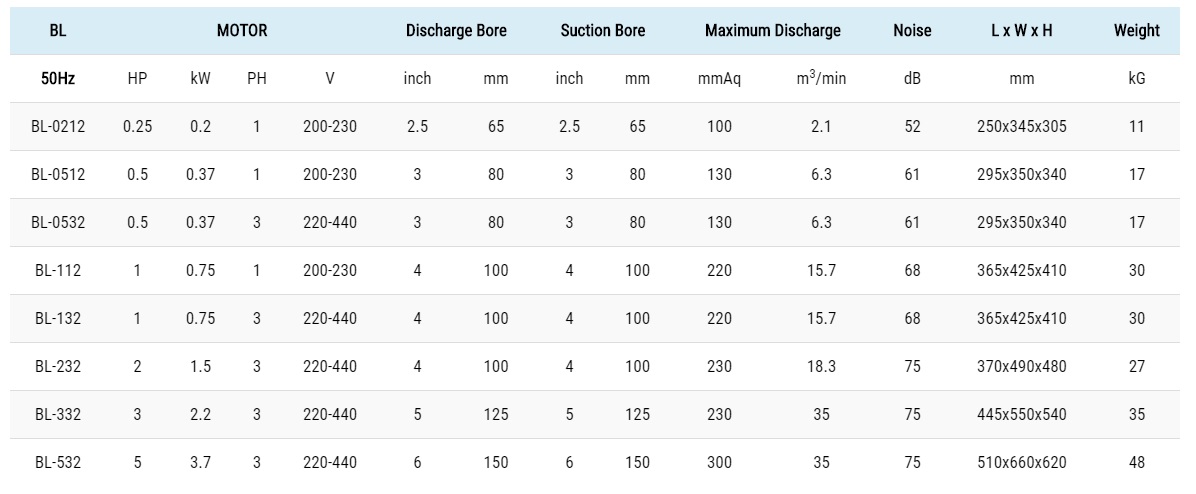Click the 250x345x305 dimensions cell

[x=1022, y=127]
